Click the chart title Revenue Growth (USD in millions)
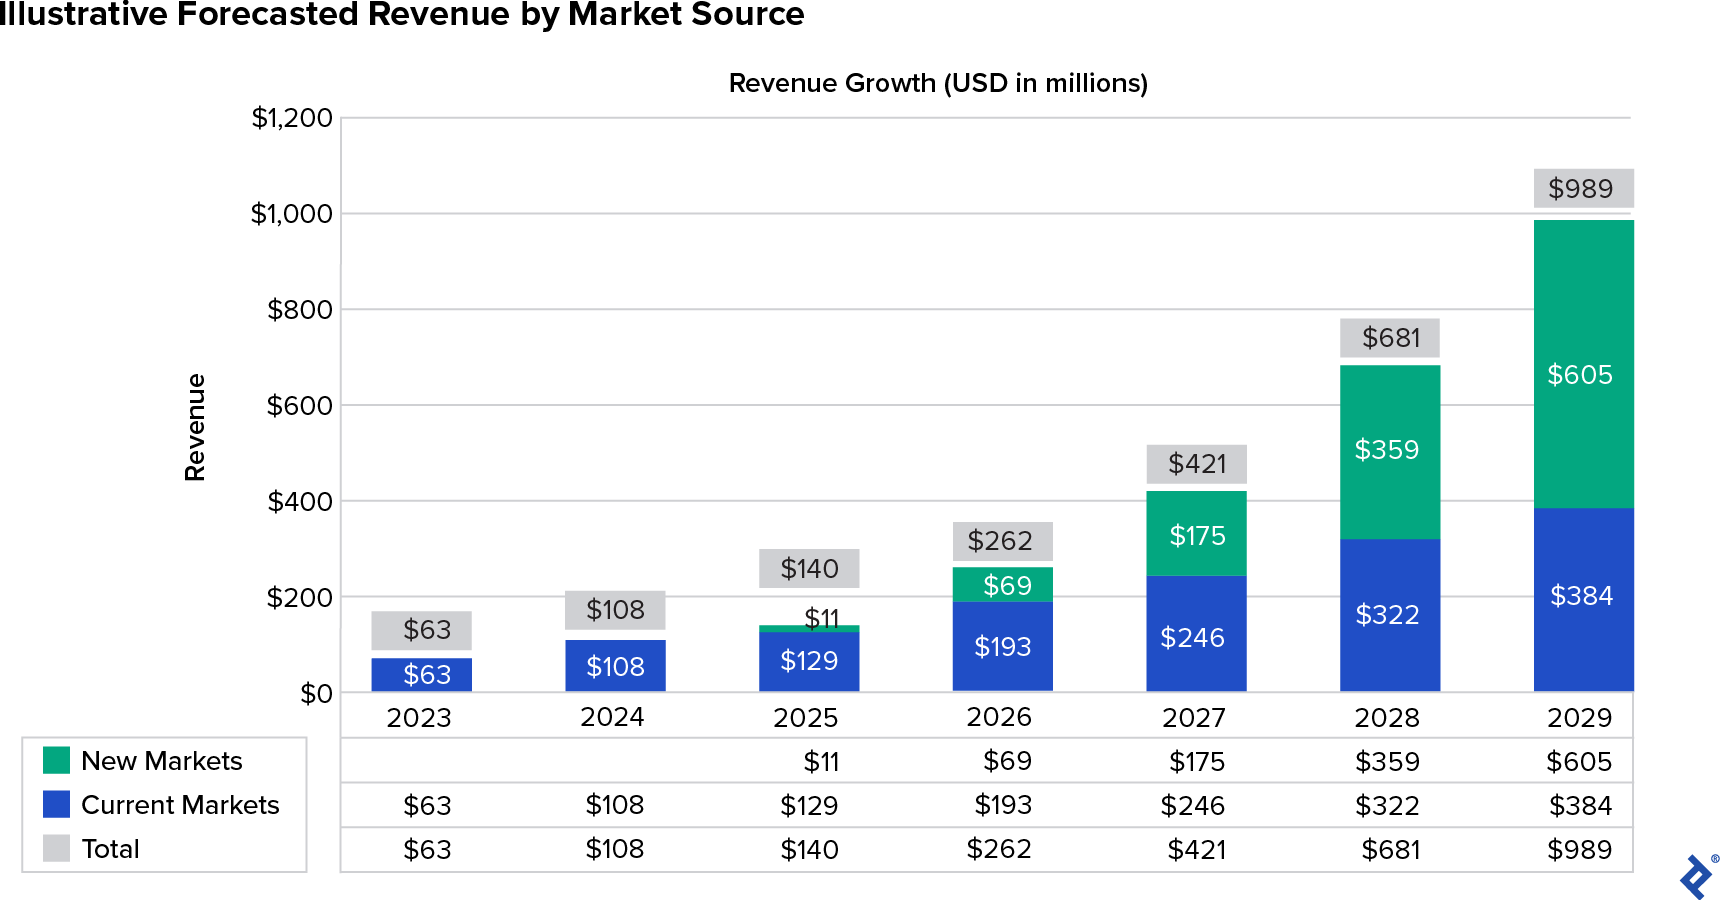Screen dimensions: 1720x900 pyautogui.click(x=938, y=83)
